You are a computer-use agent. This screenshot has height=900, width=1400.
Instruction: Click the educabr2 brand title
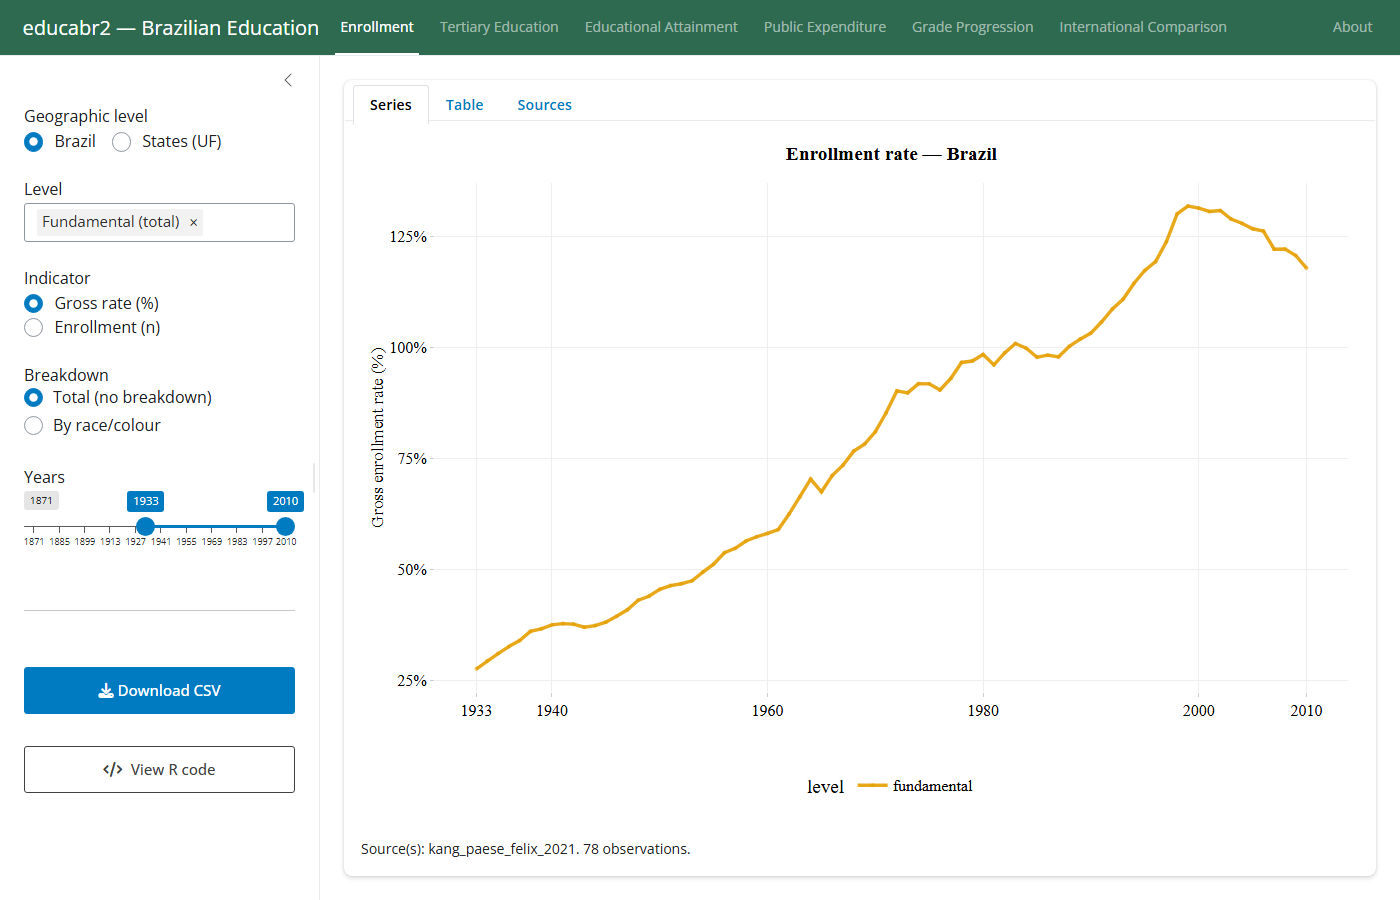171,28
